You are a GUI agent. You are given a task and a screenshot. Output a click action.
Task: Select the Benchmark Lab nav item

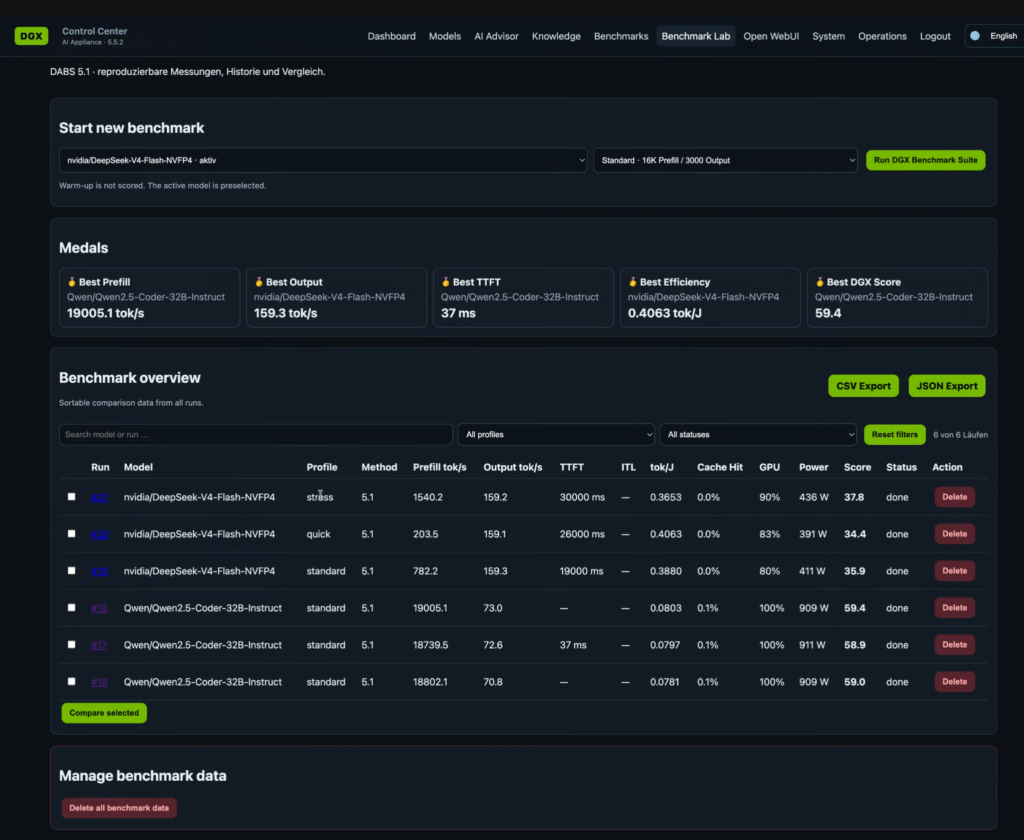(696, 36)
